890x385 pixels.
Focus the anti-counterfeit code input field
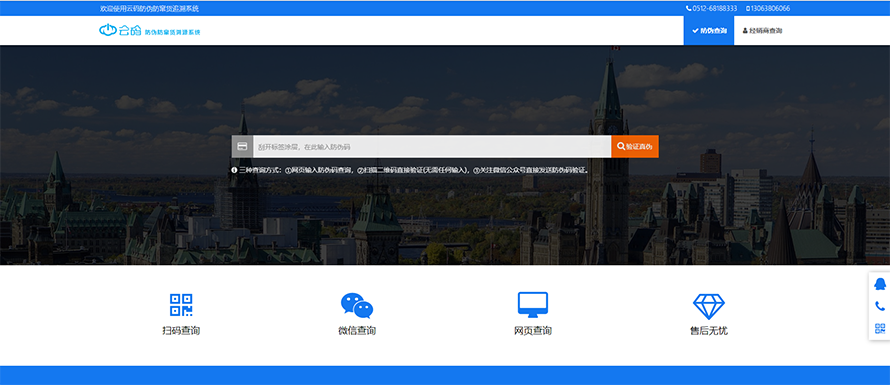coord(432,147)
